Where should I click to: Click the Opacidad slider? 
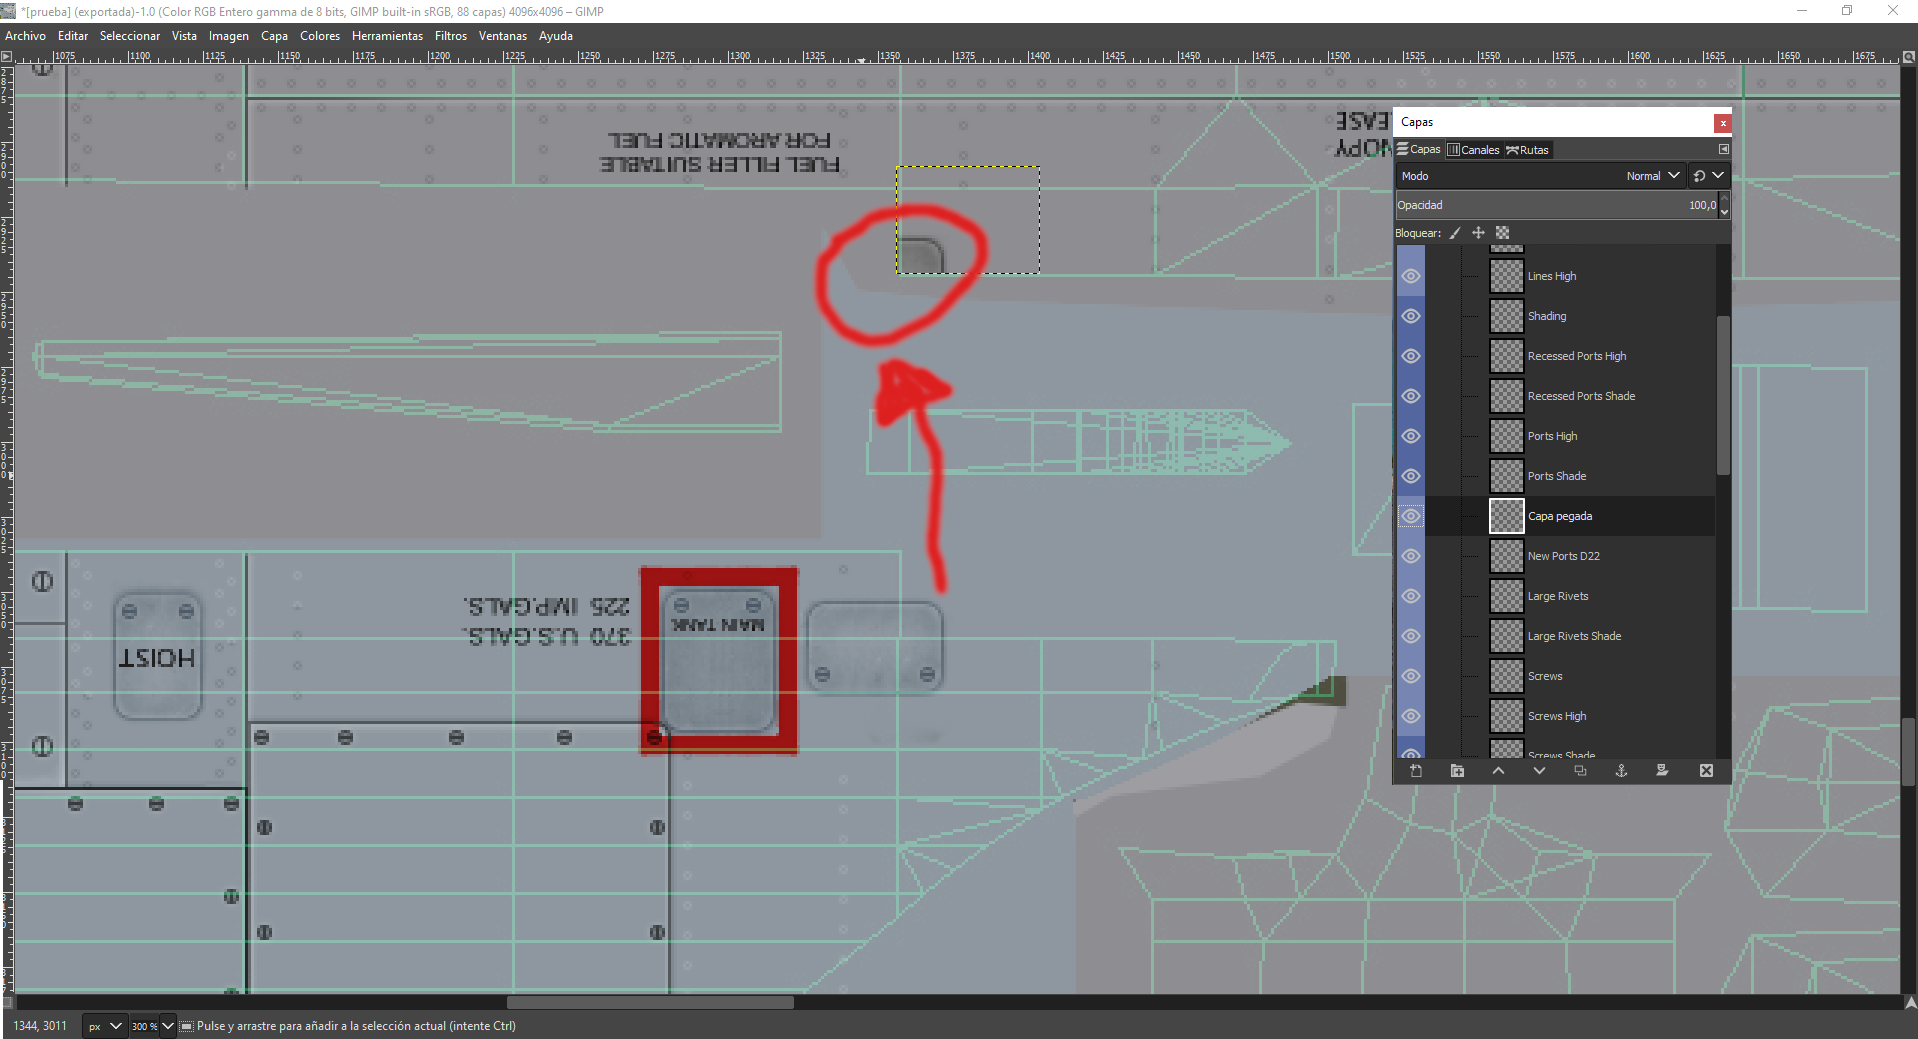1555,205
